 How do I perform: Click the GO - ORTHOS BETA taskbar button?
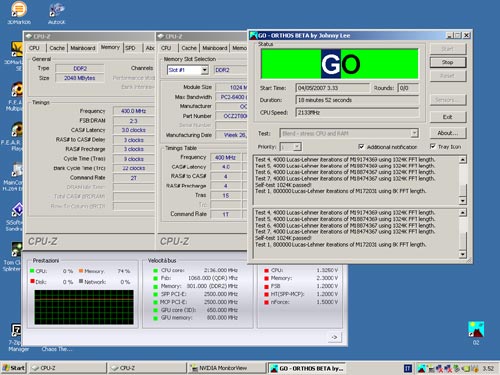pos(307,368)
